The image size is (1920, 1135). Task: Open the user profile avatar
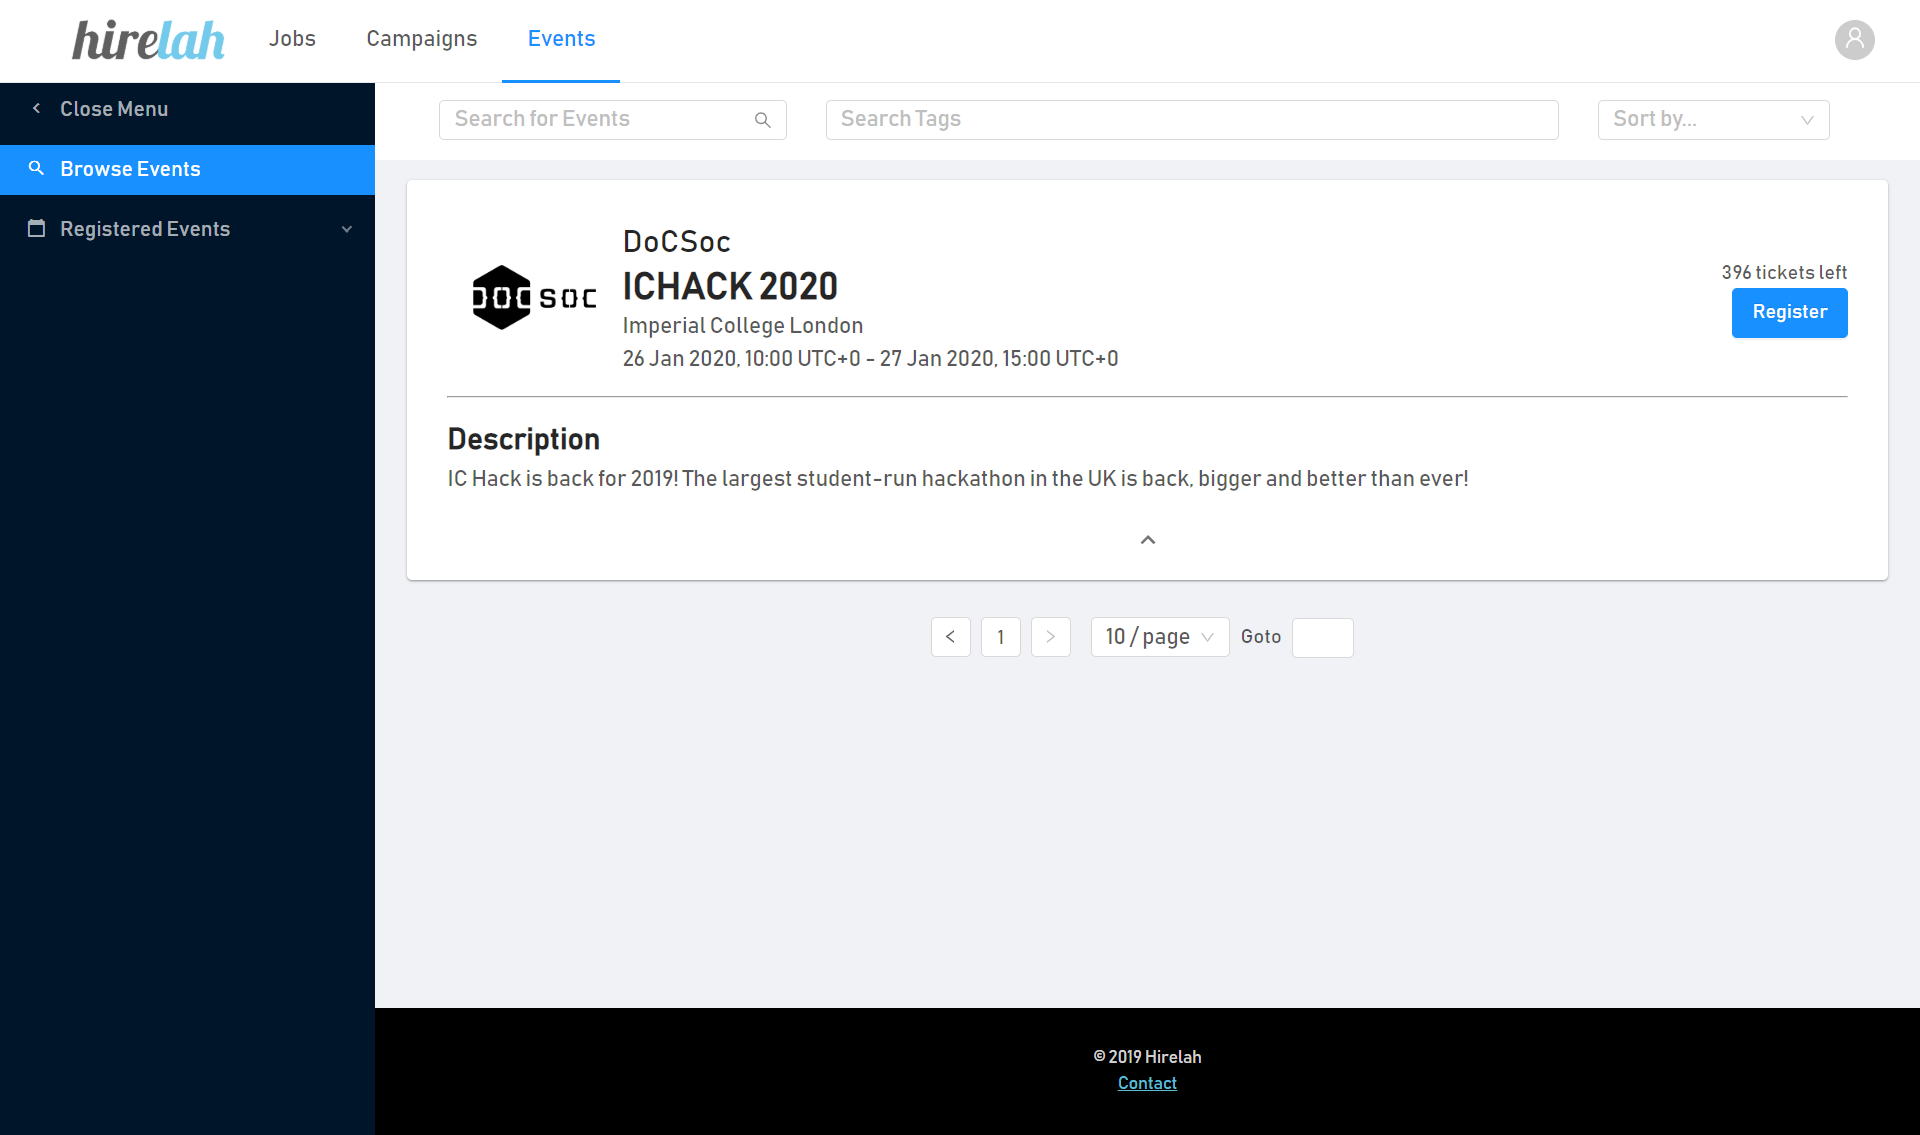(1854, 40)
